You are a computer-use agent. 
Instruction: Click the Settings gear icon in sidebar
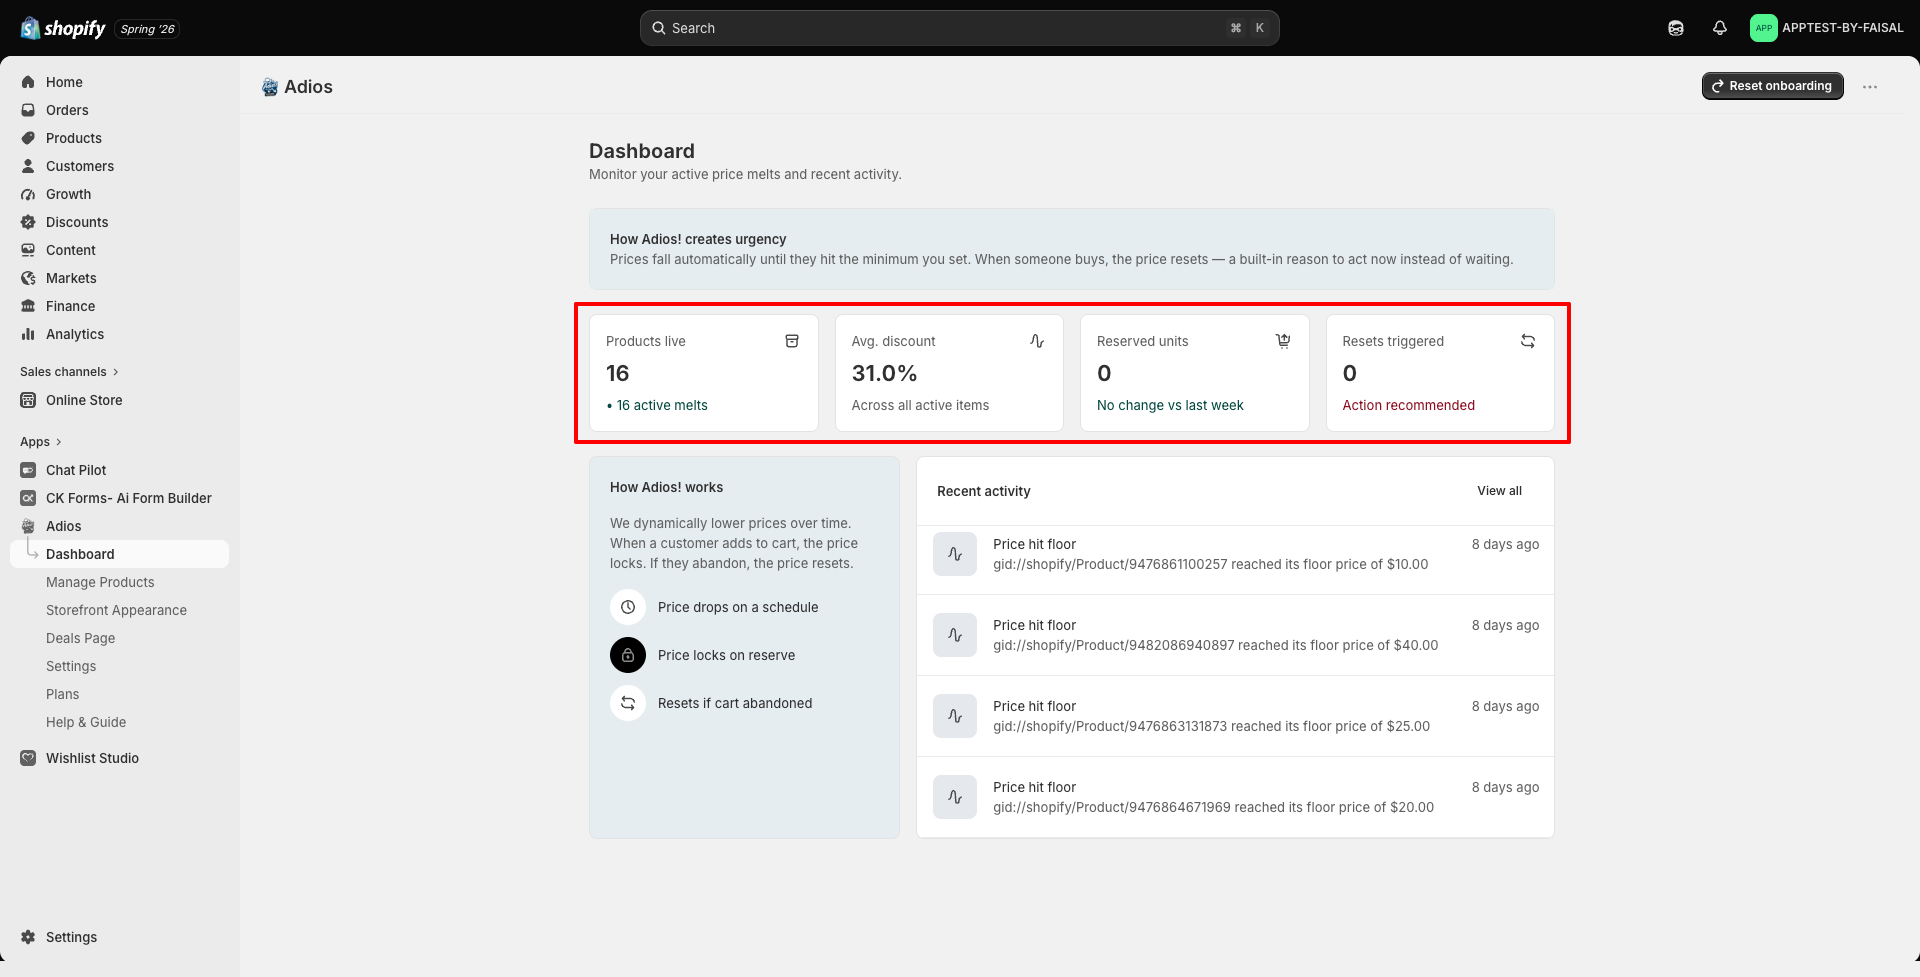click(x=28, y=937)
